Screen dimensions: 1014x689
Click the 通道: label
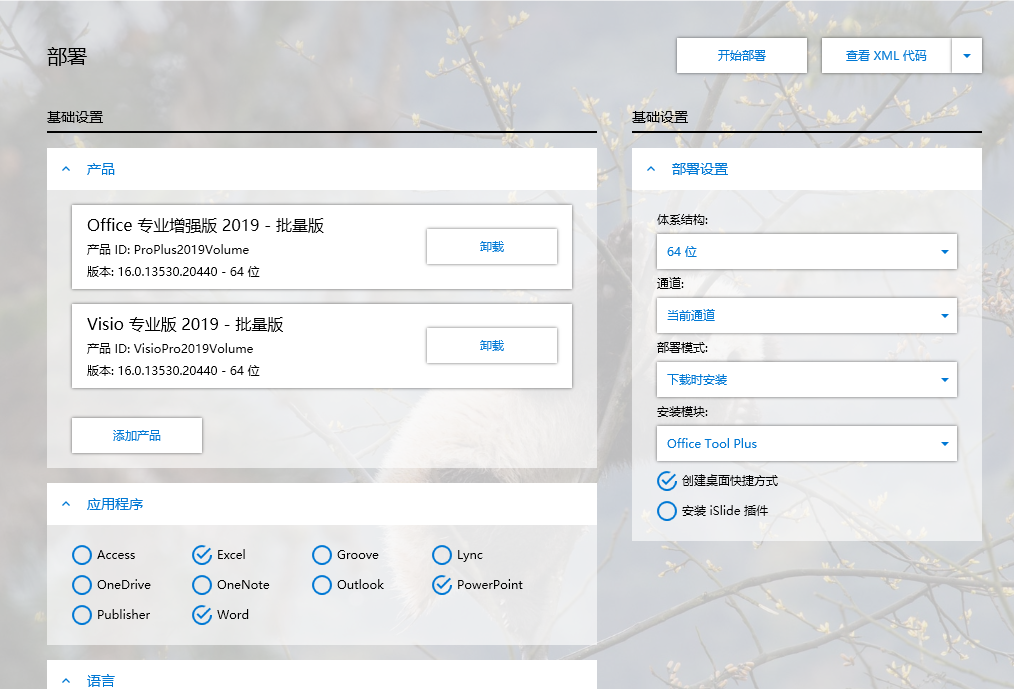pyautogui.click(x=671, y=283)
